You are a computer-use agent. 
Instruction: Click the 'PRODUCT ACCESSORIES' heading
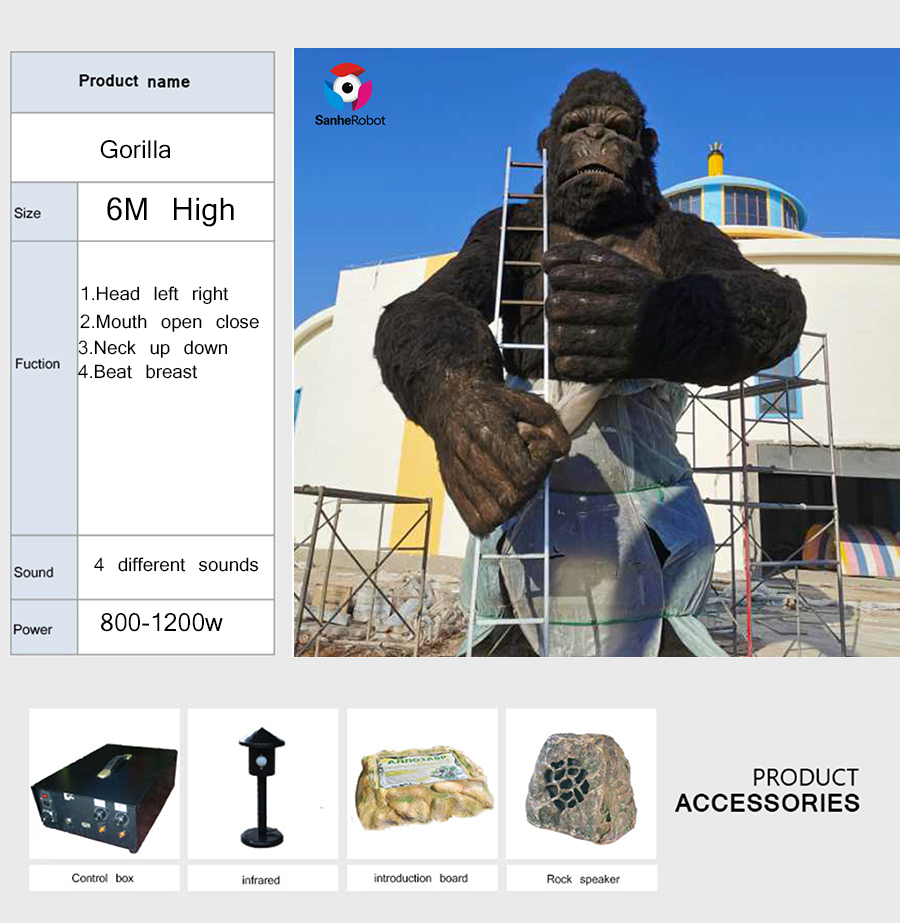click(768, 791)
